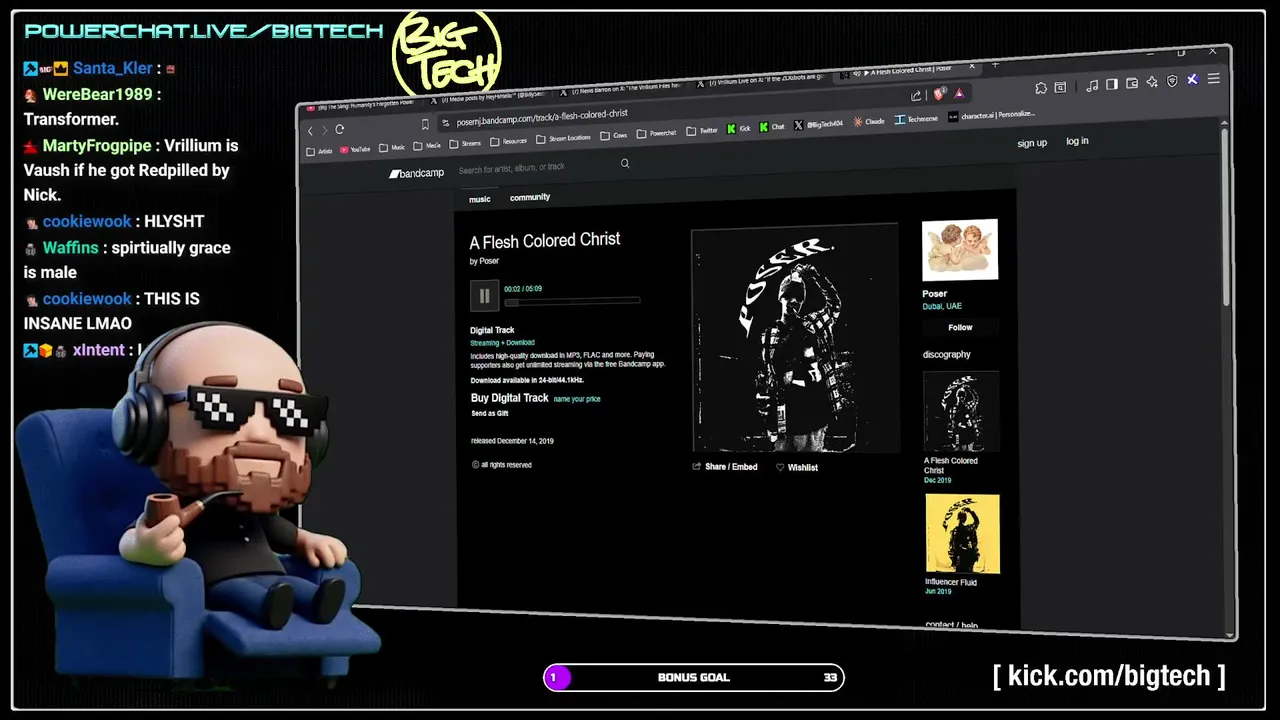Open the Twitter bookmark folder
Screen dimensions: 1280x720
(703, 131)
